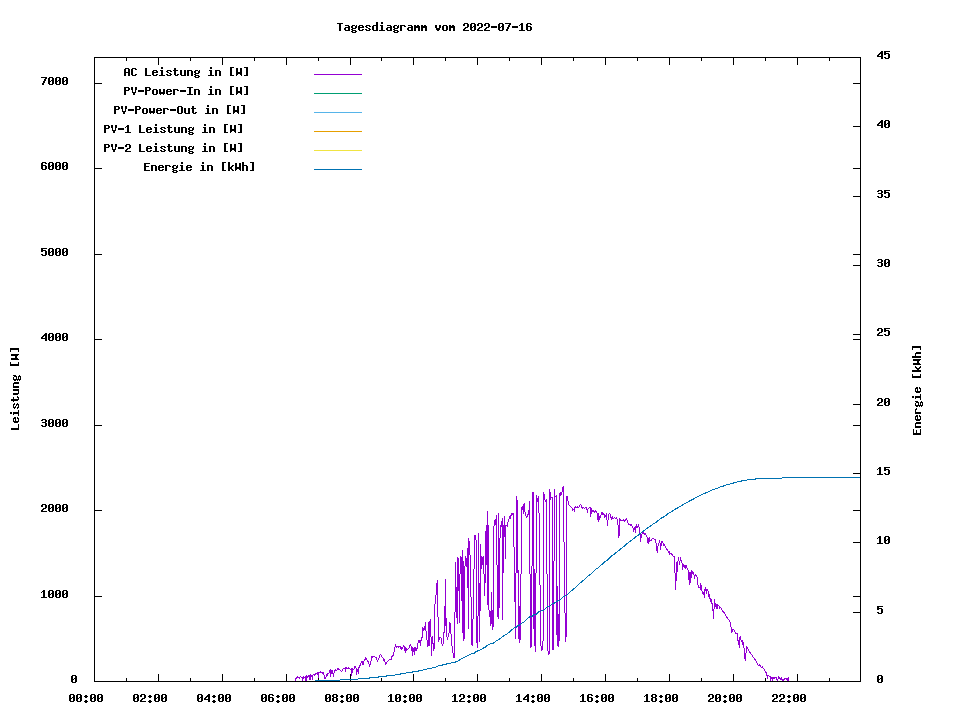Image resolution: width=960 pixels, height=720 pixels.
Task: Click the blue PV-Power-Out legend line sample
Action: pyautogui.click(x=337, y=112)
